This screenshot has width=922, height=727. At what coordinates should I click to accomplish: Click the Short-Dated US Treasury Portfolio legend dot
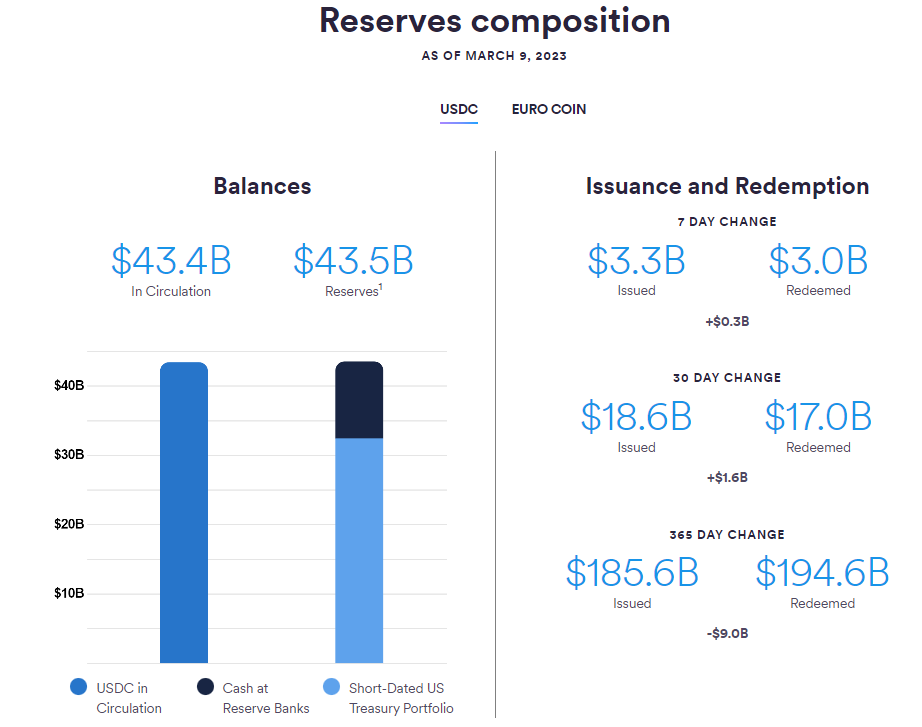point(332,686)
